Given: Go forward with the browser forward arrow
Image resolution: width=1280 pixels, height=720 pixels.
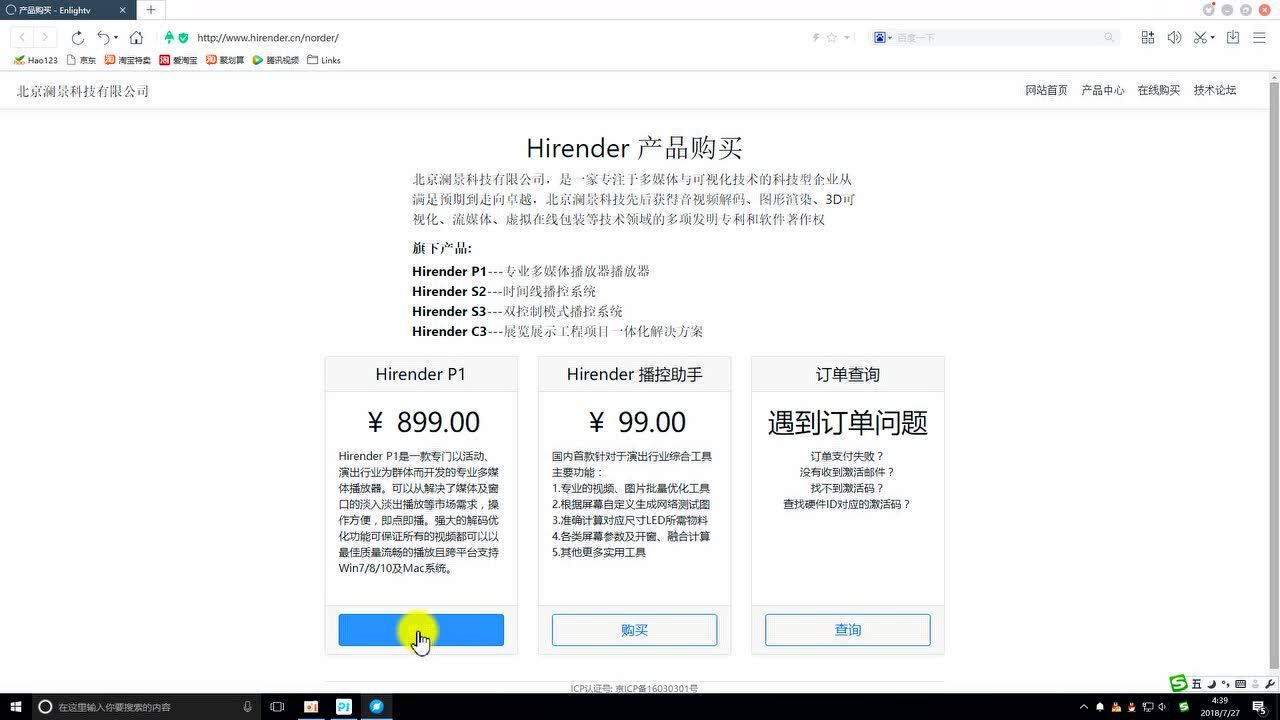Looking at the screenshot, I should click(45, 37).
